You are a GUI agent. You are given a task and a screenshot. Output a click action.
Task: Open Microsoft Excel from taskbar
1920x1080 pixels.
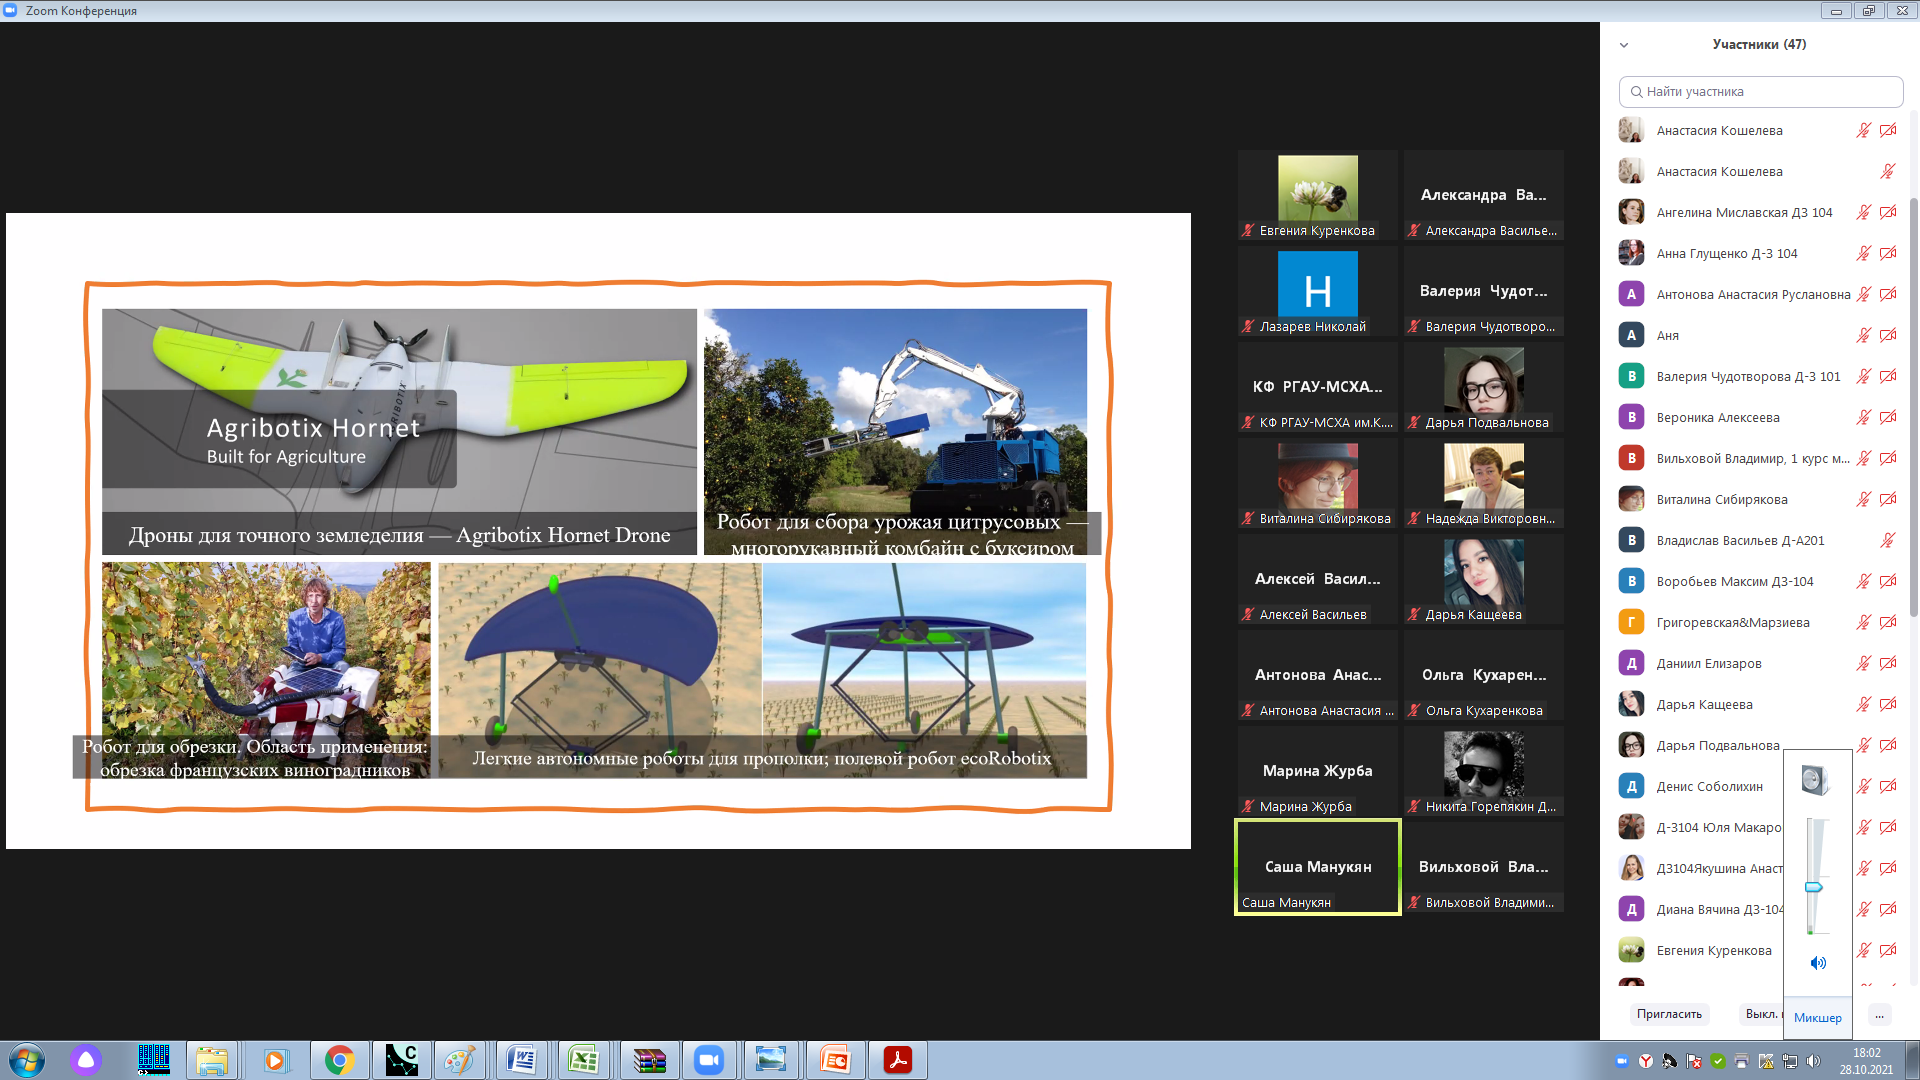click(x=583, y=1060)
